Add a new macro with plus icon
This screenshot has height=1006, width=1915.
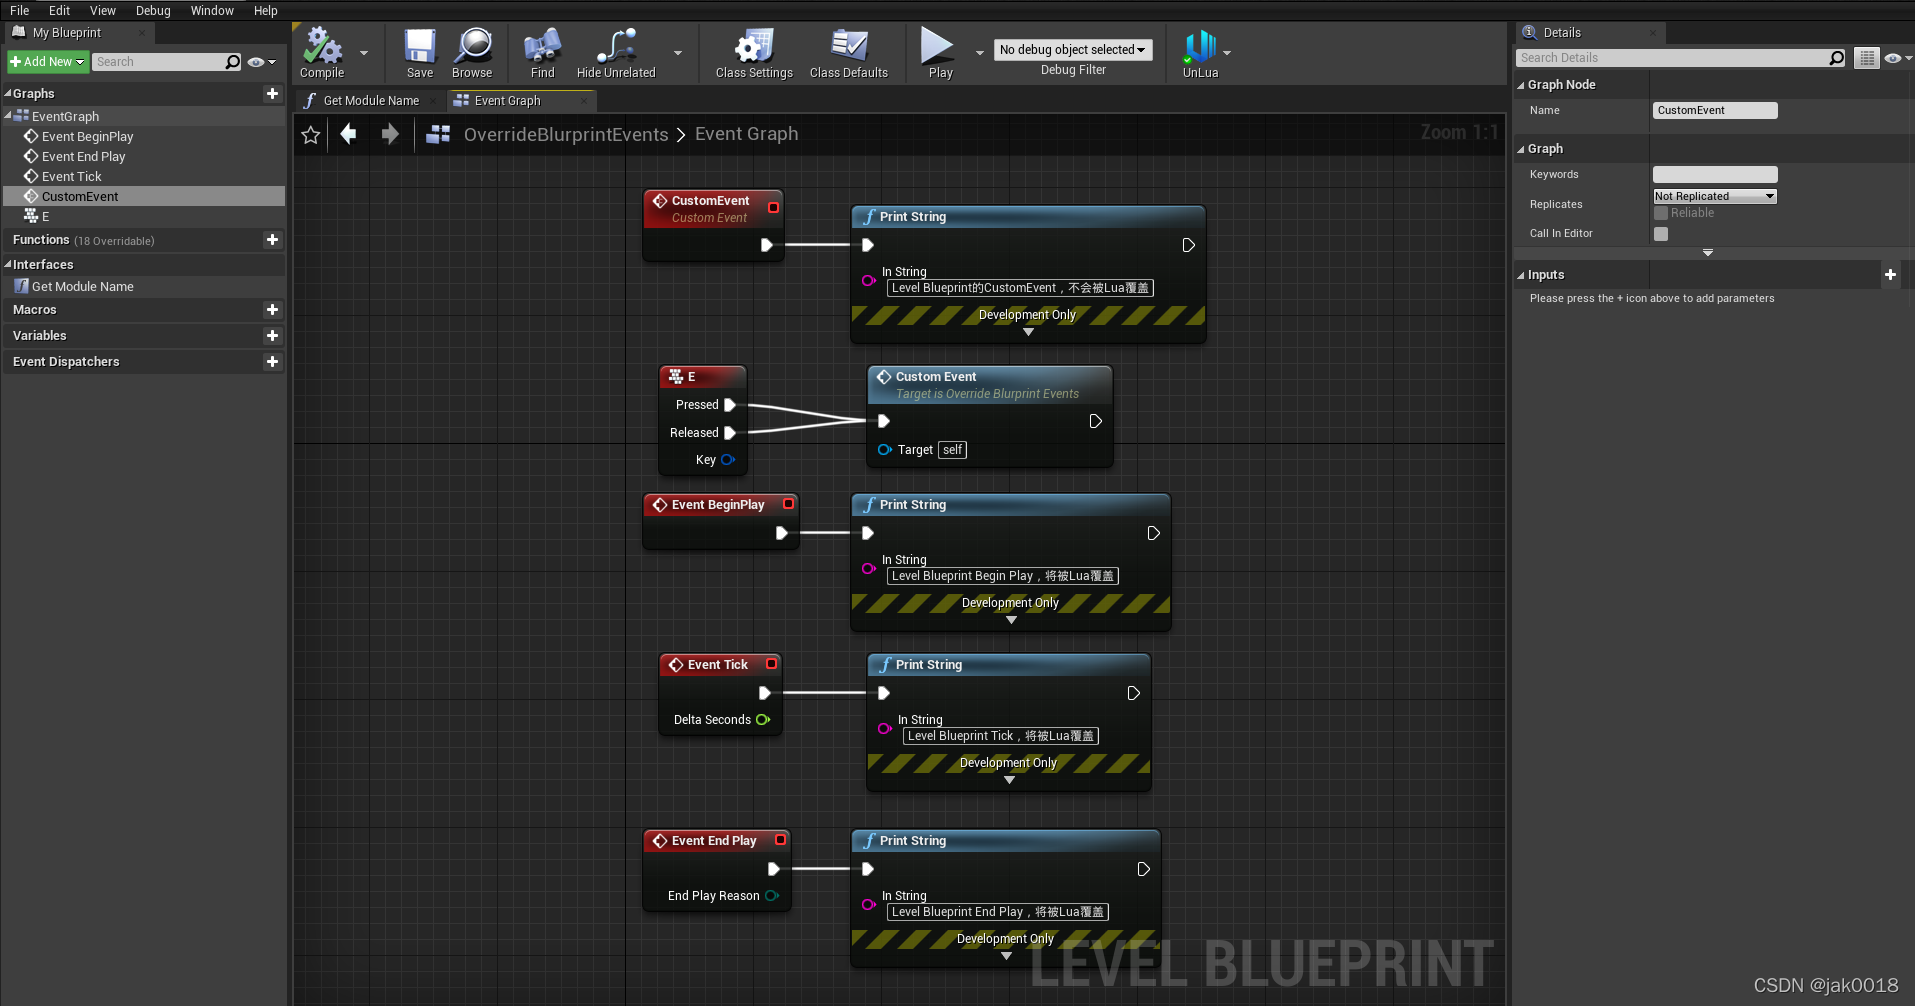click(272, 310)
